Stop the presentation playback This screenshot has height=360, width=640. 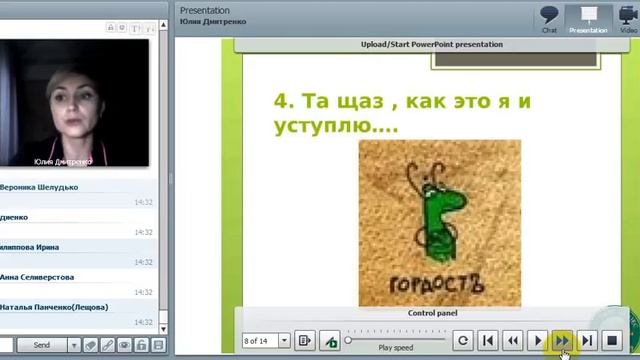pos(612,340)
